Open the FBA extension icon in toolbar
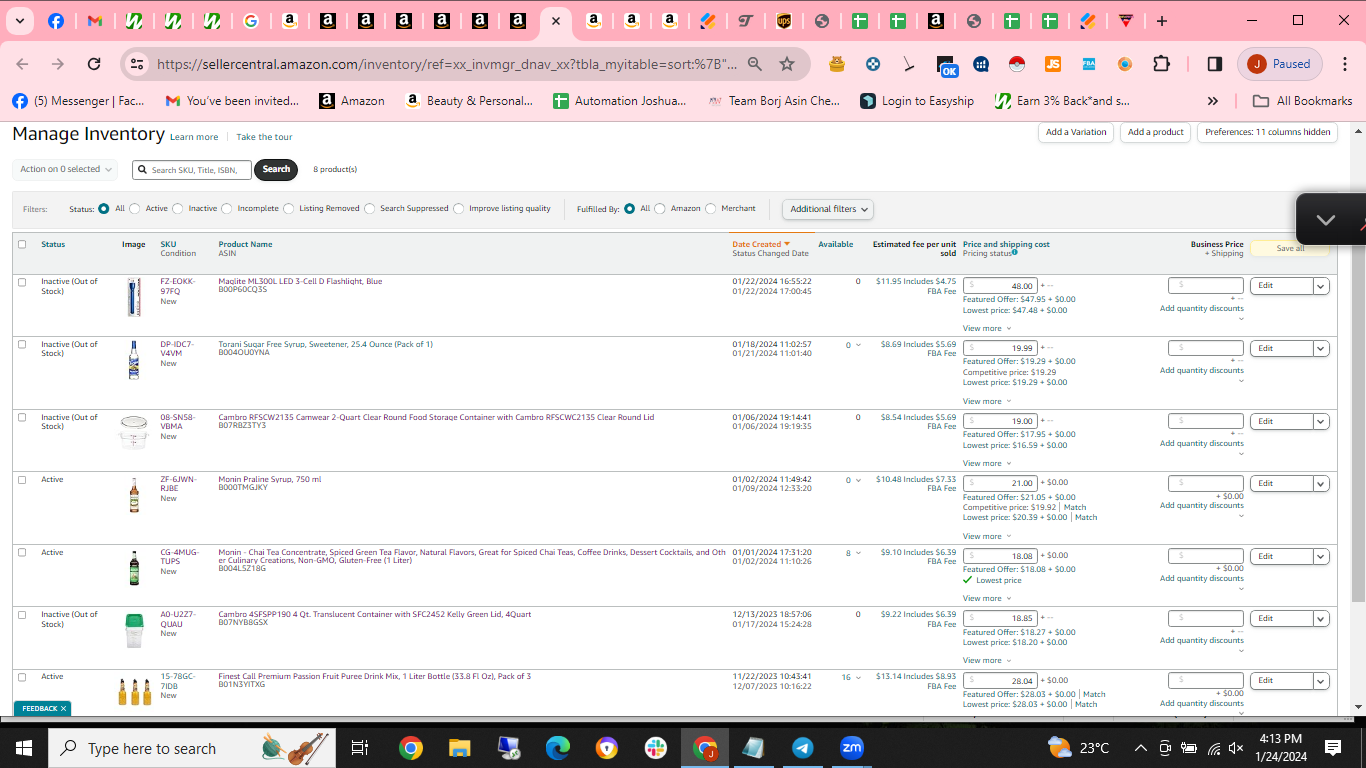The height and width of the screenshot is (768, 1366). [x=1089, y=64]
